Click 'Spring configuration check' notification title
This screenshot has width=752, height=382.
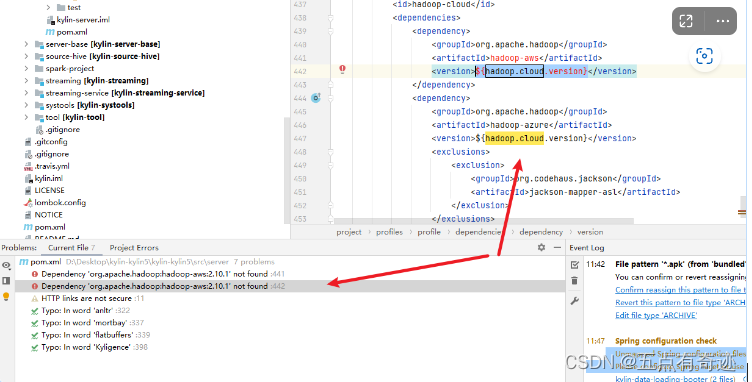pyautogui.click(x=666, y=341)
